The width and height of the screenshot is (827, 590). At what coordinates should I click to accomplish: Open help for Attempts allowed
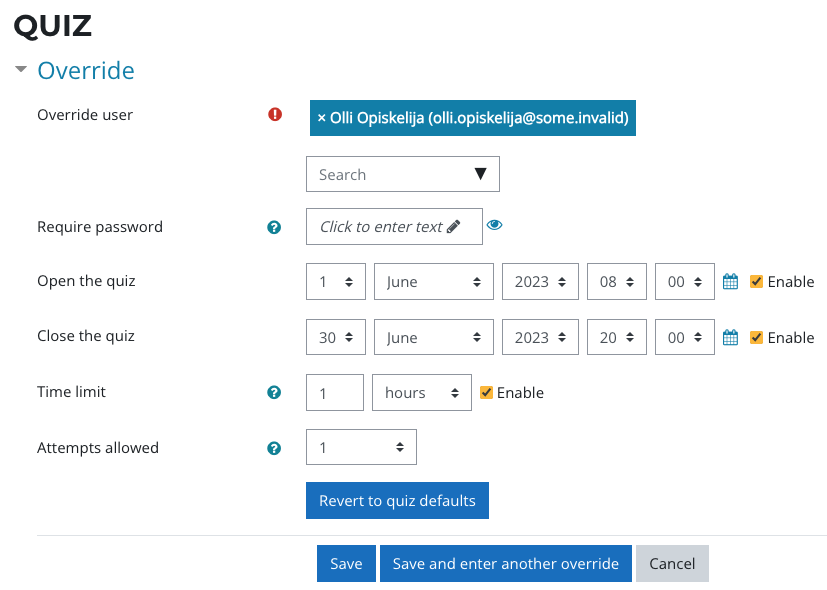click(x=274, y=449)
